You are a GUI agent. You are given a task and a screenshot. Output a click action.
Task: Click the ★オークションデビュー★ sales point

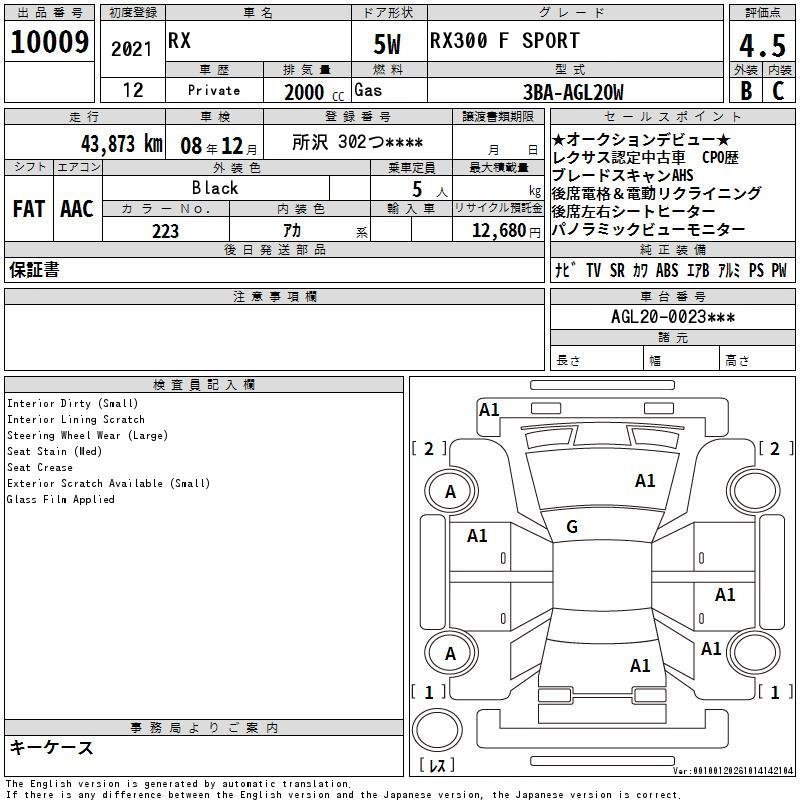[x=641, y=139]
